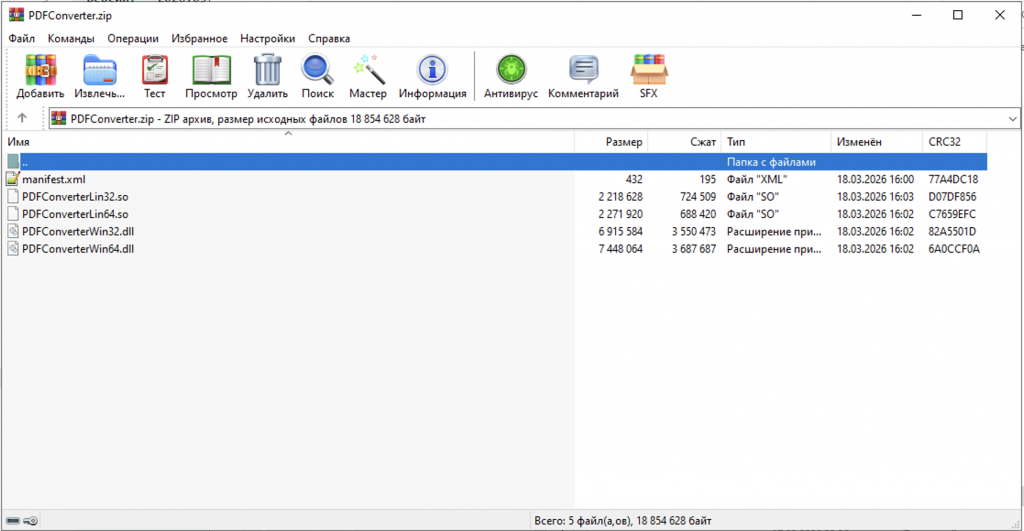1024x531 pixels.
Task: Click size value 7 448 064
Action: pyautogui.click(x=620, y=249)
